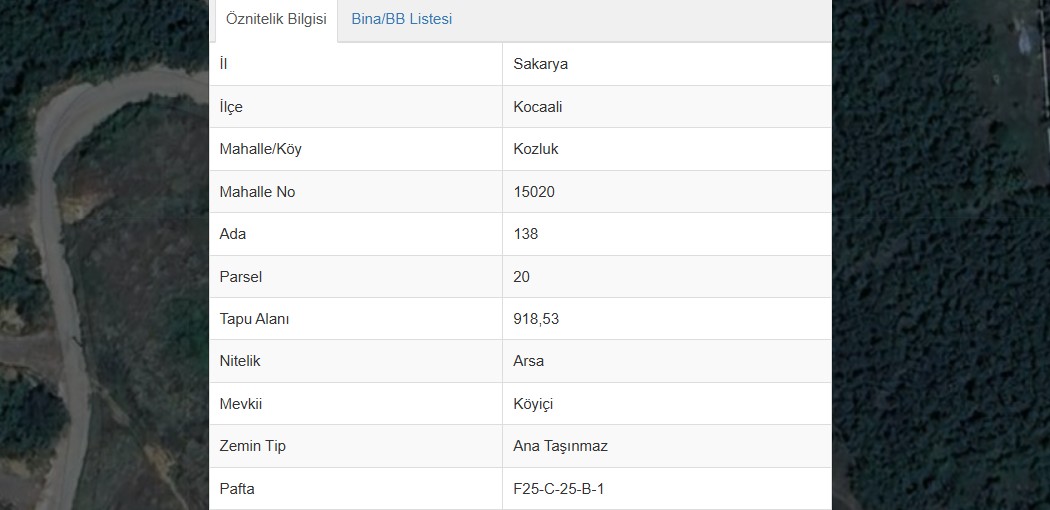Switch to the Bina/BB Listesi tab
The height and width of the screenshot is (510, 1050).
(402, 19)
